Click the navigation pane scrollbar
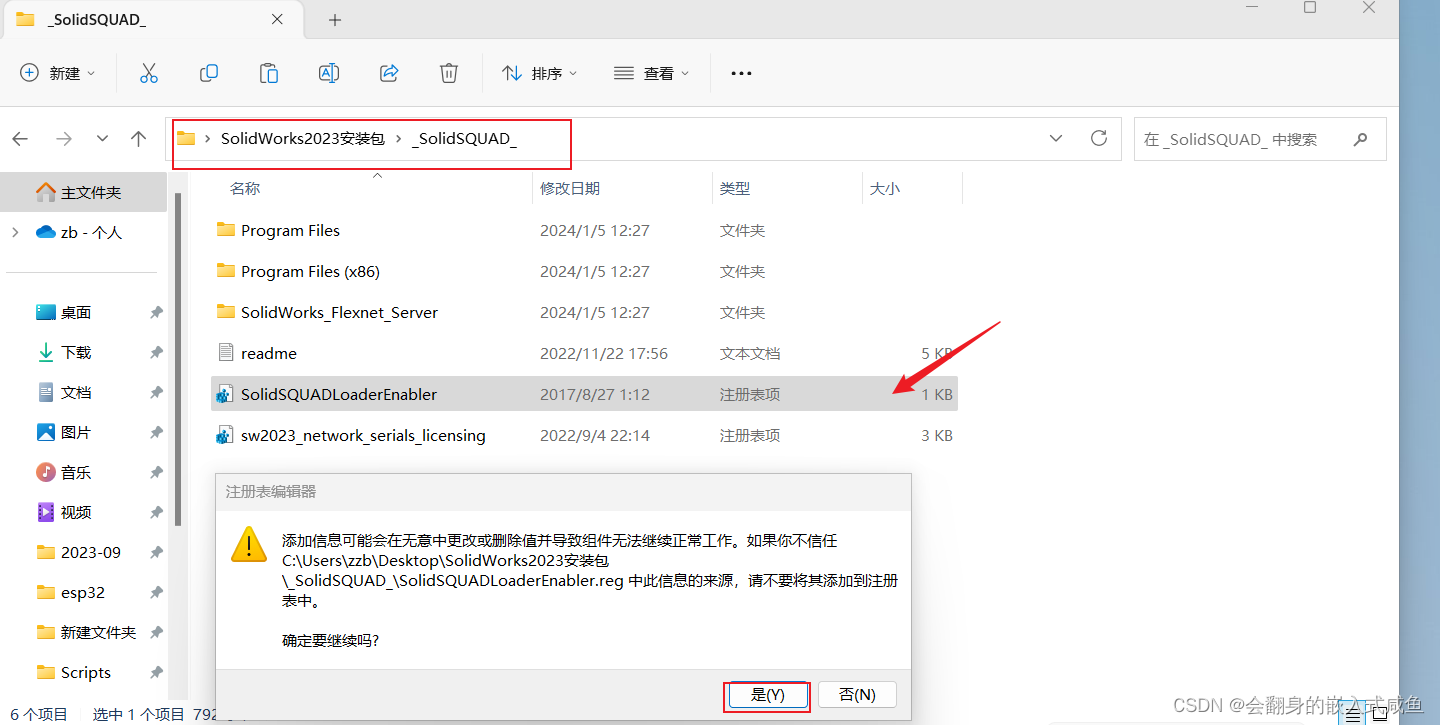 pos(178,360)
